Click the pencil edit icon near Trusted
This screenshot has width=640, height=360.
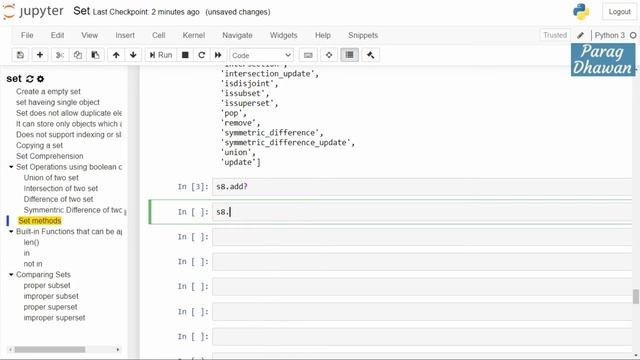[x=580, y=36]
